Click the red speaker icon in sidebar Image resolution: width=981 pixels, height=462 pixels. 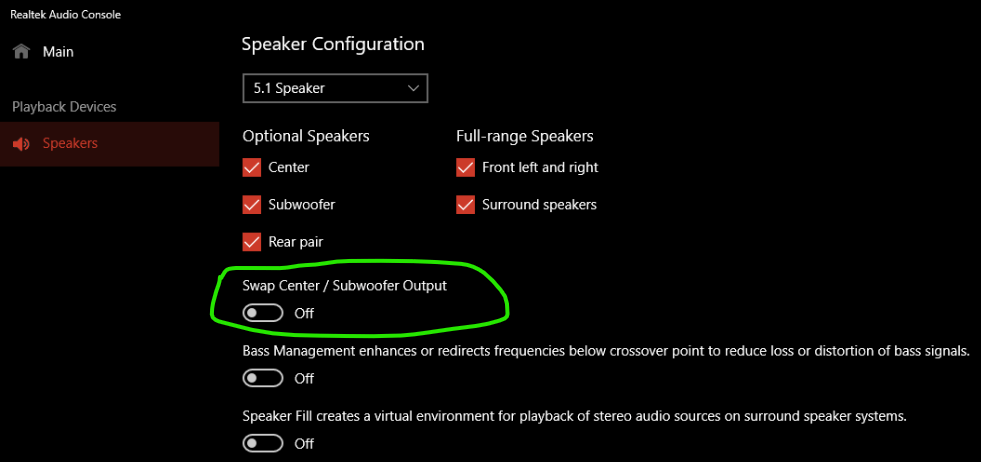[21, 144]
